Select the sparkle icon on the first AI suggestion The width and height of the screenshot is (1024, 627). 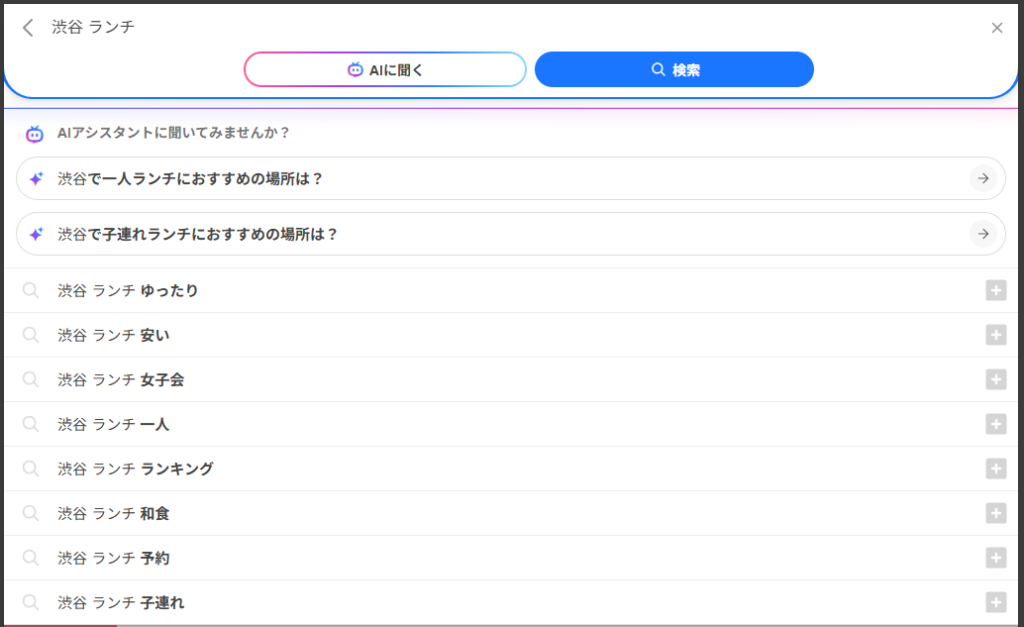37,178
